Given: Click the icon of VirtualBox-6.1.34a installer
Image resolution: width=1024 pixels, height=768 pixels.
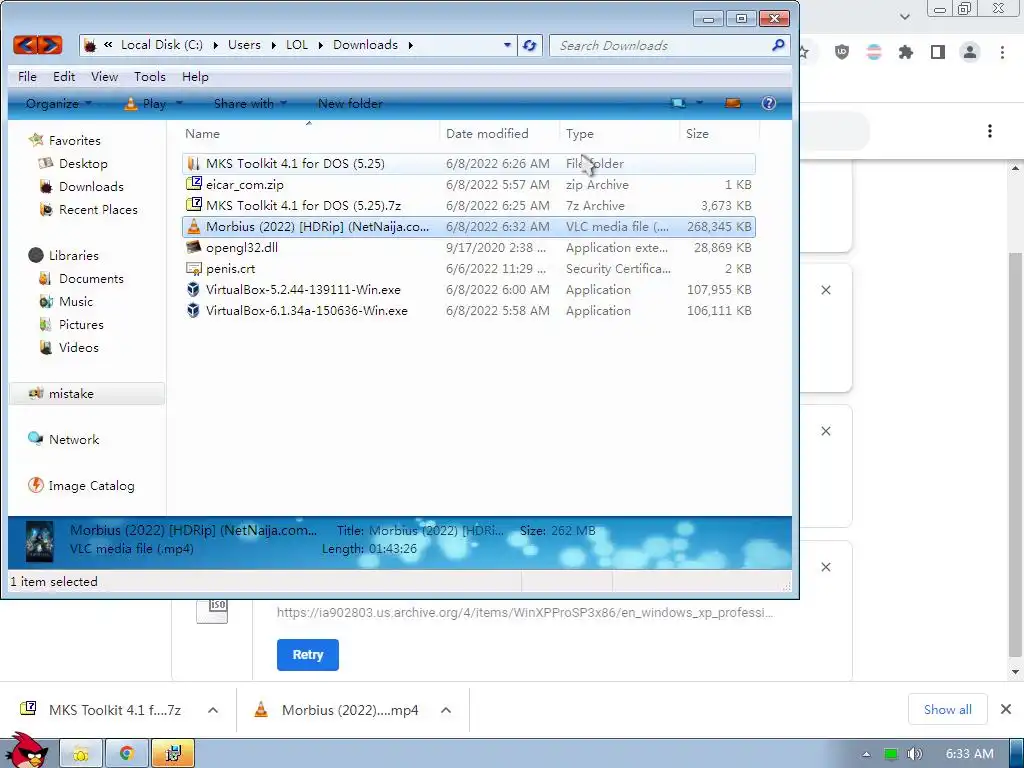Looking at the screenshot, I should click(193, 310).
